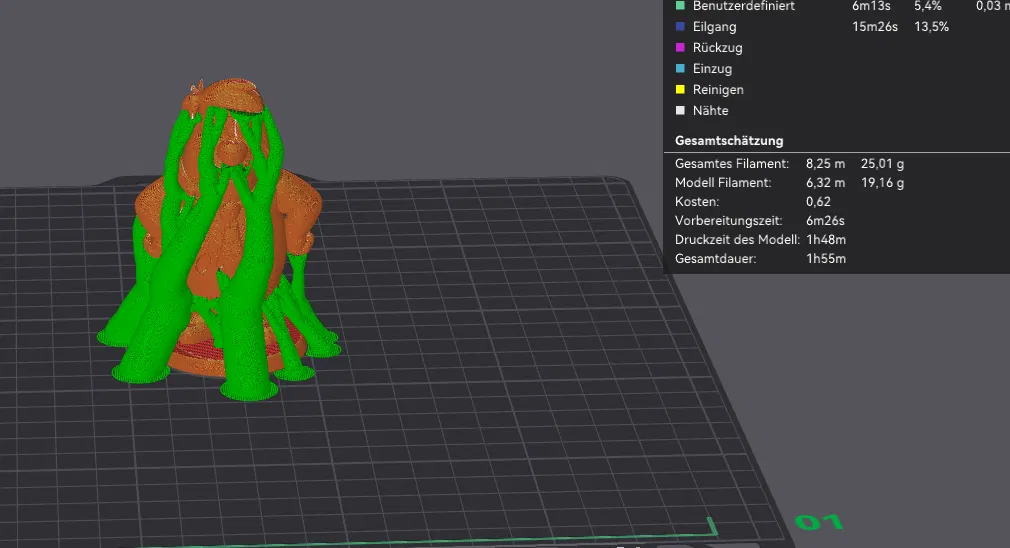Select the Benutzerdefiniert percentage 5,4%
This screenshot has height=548, width=1010.
(928, 6)
